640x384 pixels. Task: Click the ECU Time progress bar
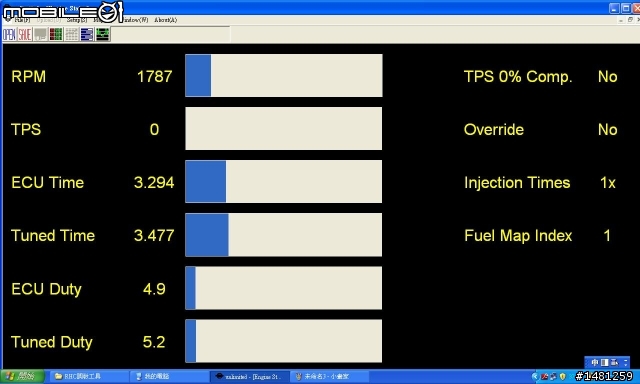click(284, 182)
